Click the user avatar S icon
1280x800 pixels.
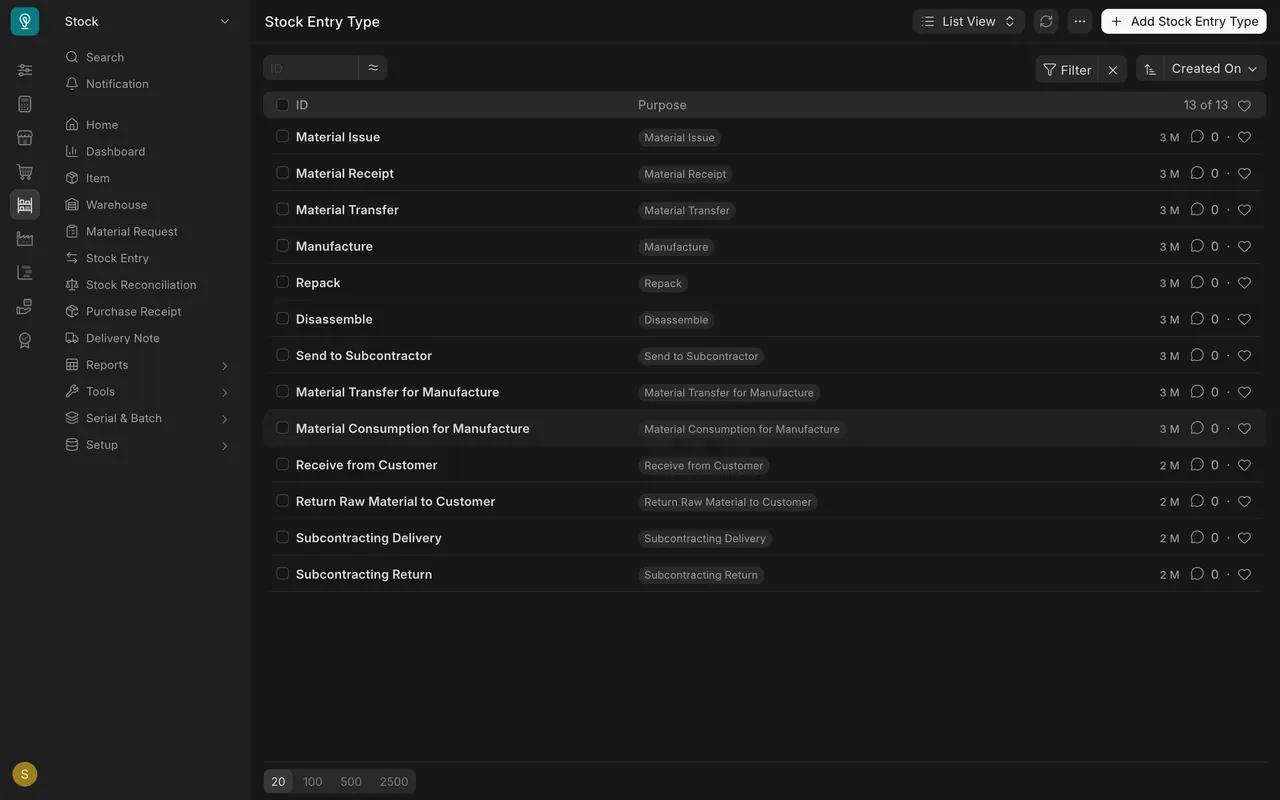[25, 774]
